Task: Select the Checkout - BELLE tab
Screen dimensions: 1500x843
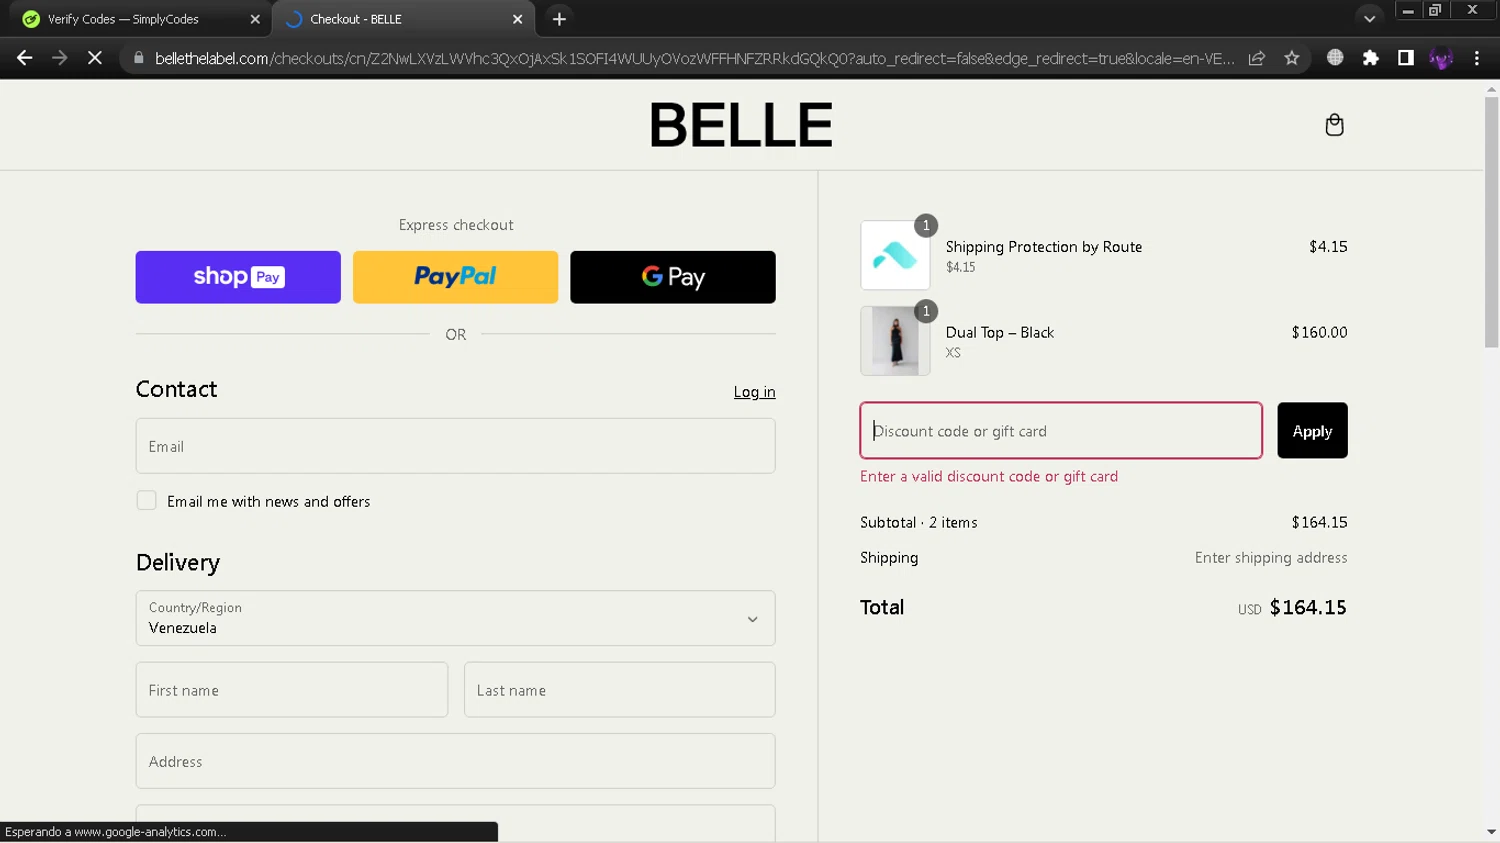Action: (x=404, y=19)
